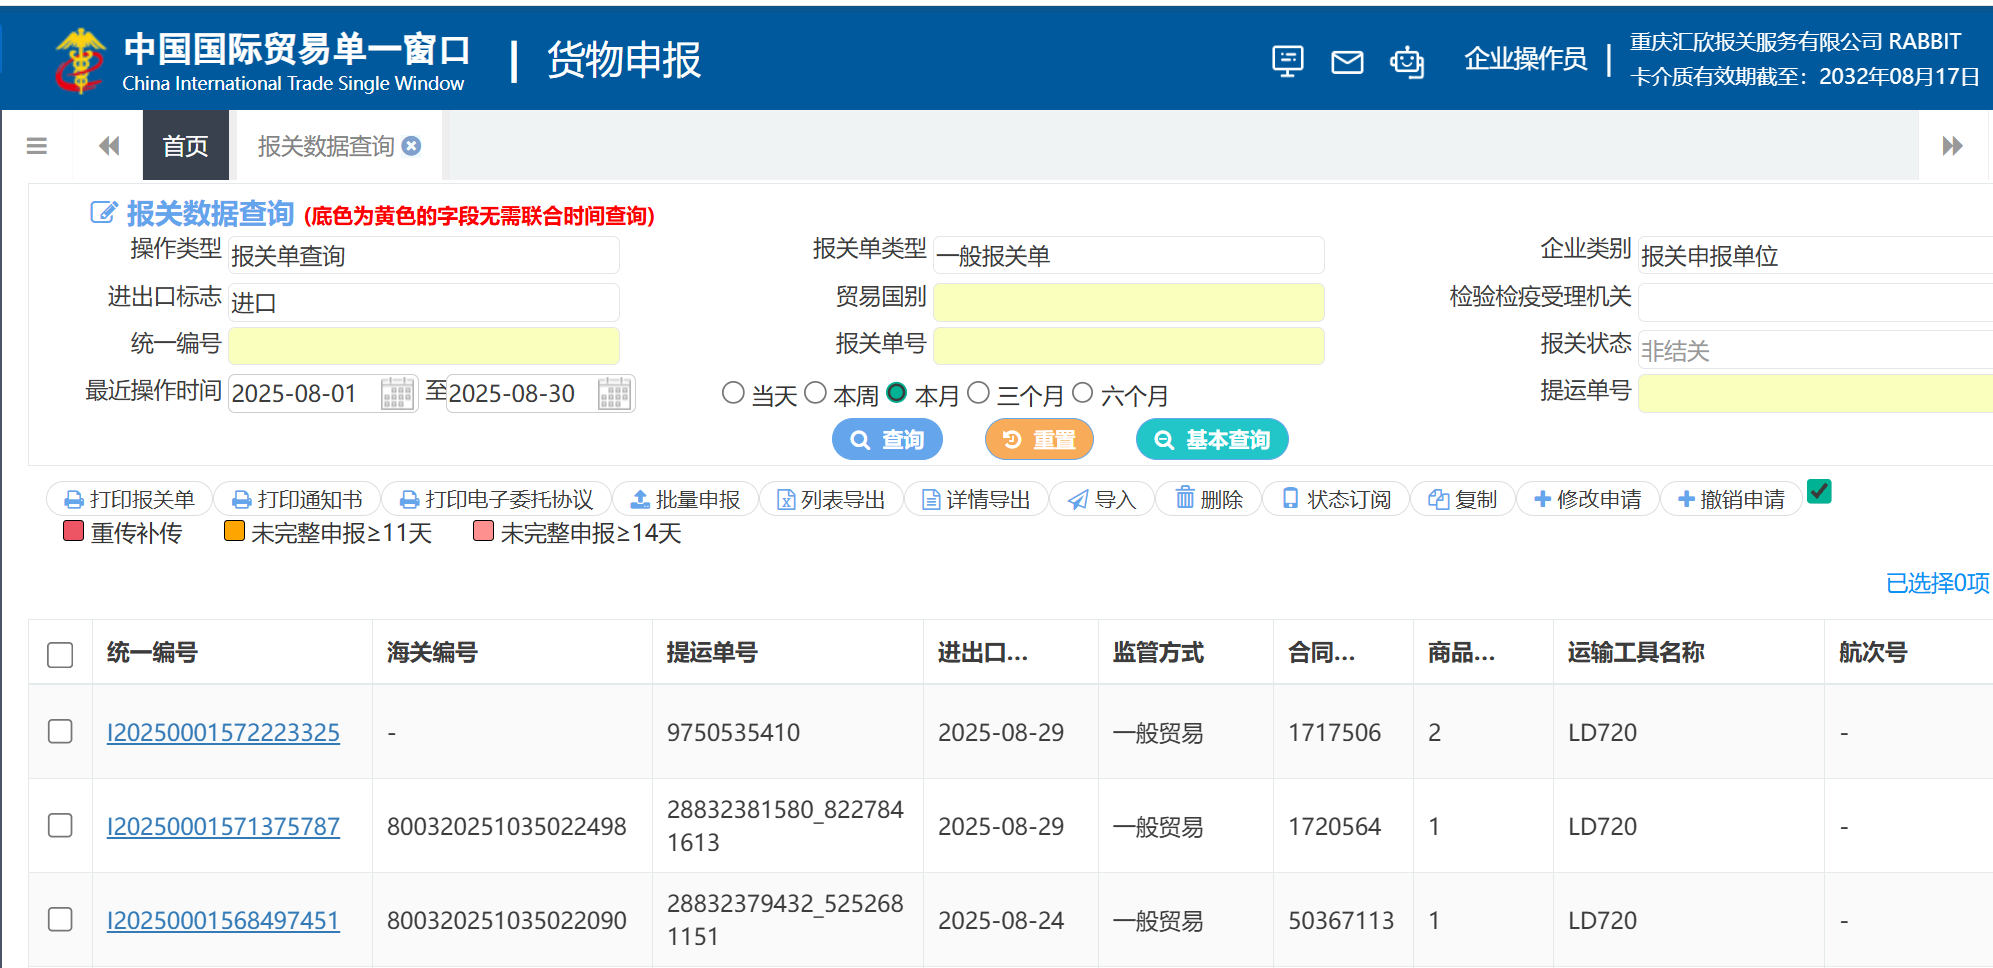Open the end date calendar picker

pyautogui.click(x=614, y=394)
